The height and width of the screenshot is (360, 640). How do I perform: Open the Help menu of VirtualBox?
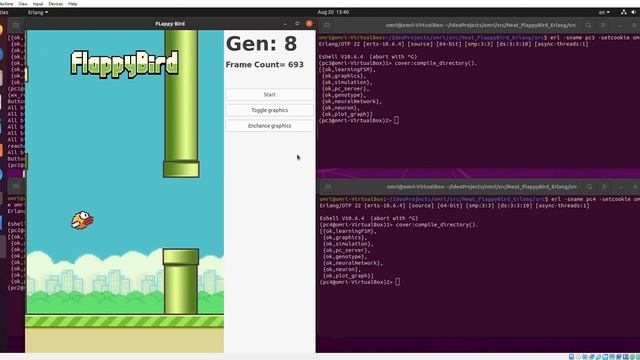tap(73, 4)
